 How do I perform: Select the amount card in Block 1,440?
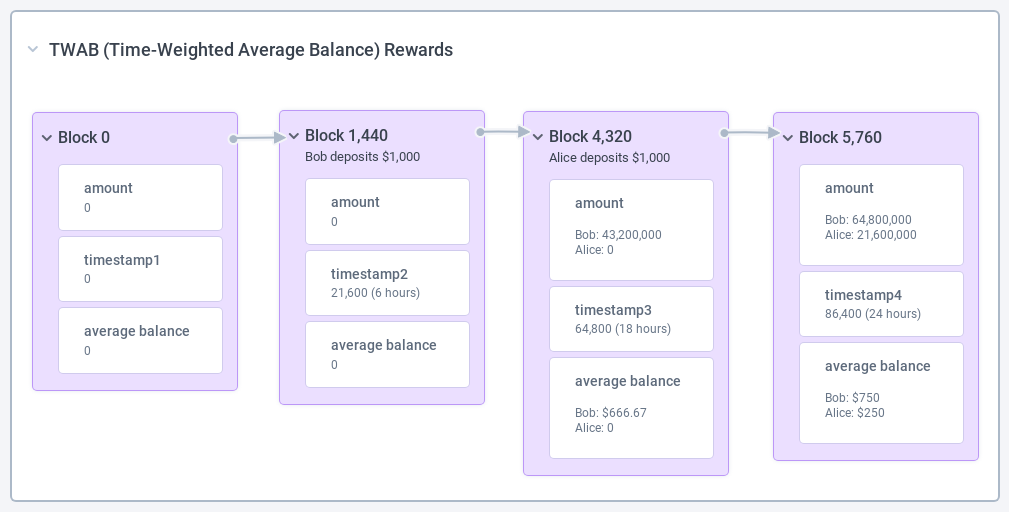[387, 212]
